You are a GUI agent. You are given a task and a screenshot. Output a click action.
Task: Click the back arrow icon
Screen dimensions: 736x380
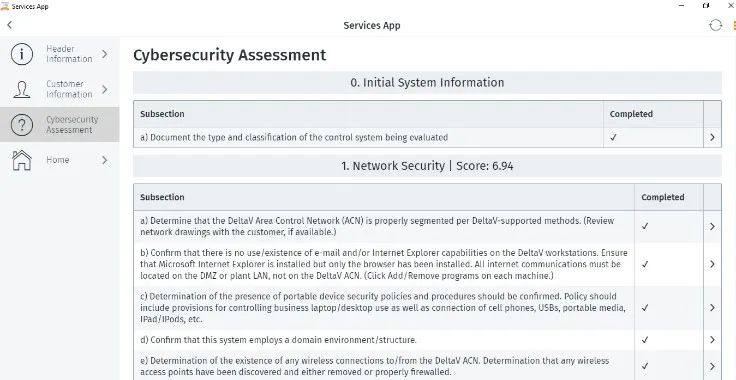pos(9,25)
